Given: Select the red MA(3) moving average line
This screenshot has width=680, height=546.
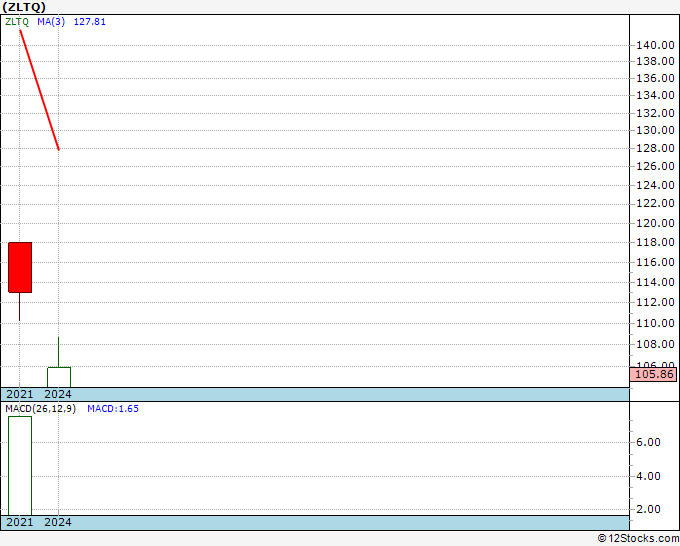Looking at the screenshot, I should click(x=39, y=90).
